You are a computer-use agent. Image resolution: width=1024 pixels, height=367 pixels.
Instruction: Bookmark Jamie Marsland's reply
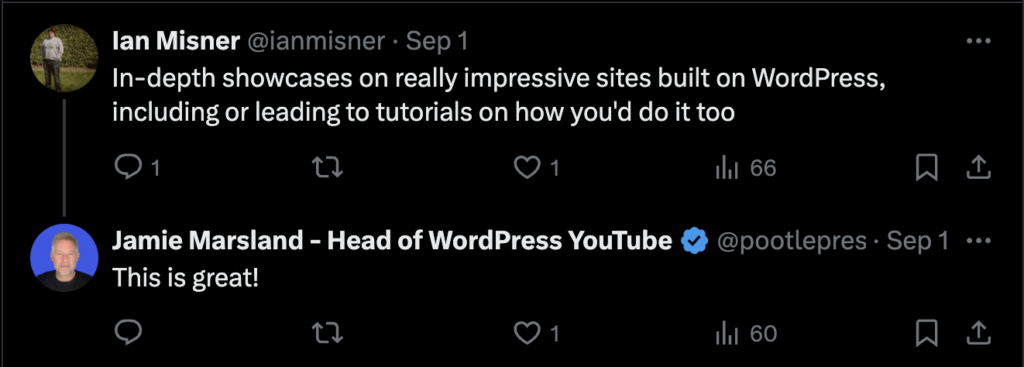pyautogui.click(x=926, y=334)
